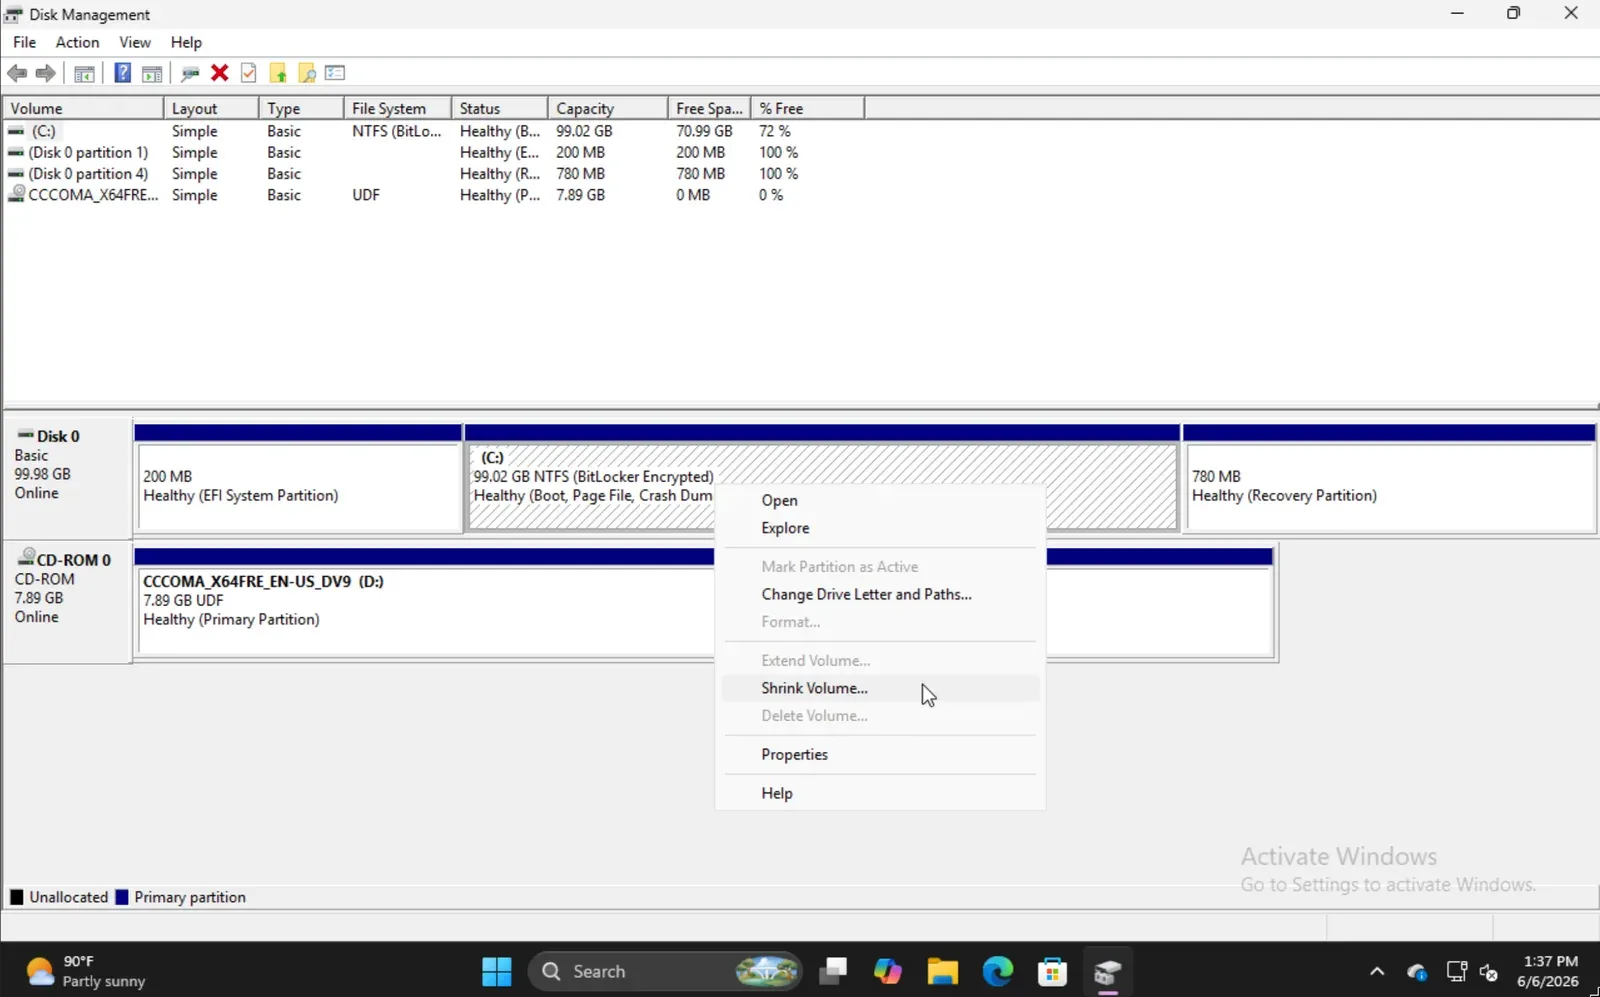Image resolution: width=1600 pixels, height=997 pixels.
Task: Open Task View on the taskbar
Action: pos(833,971)
